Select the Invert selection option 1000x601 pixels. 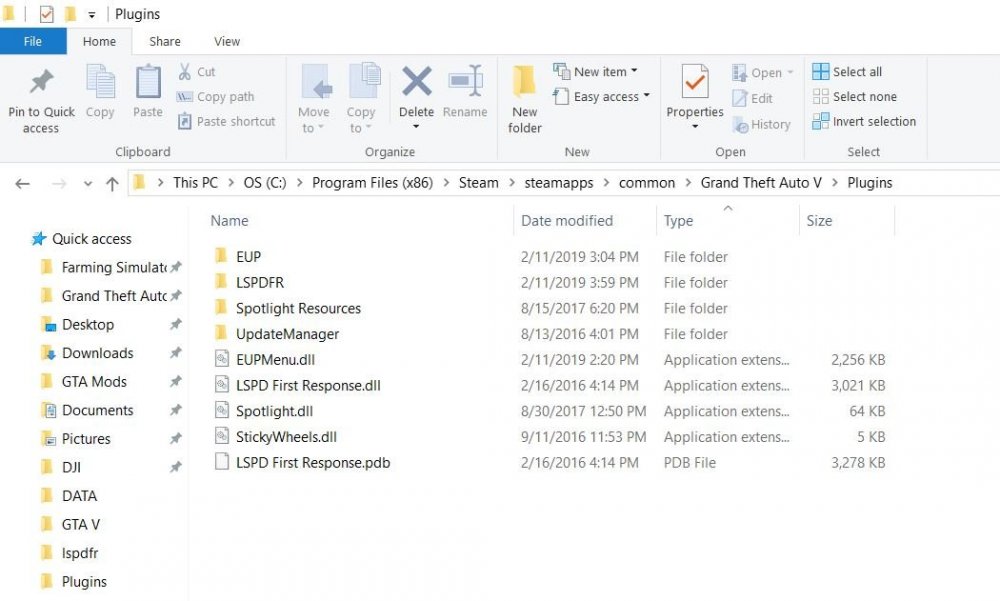pyautogui.click(x=864, y=121)
